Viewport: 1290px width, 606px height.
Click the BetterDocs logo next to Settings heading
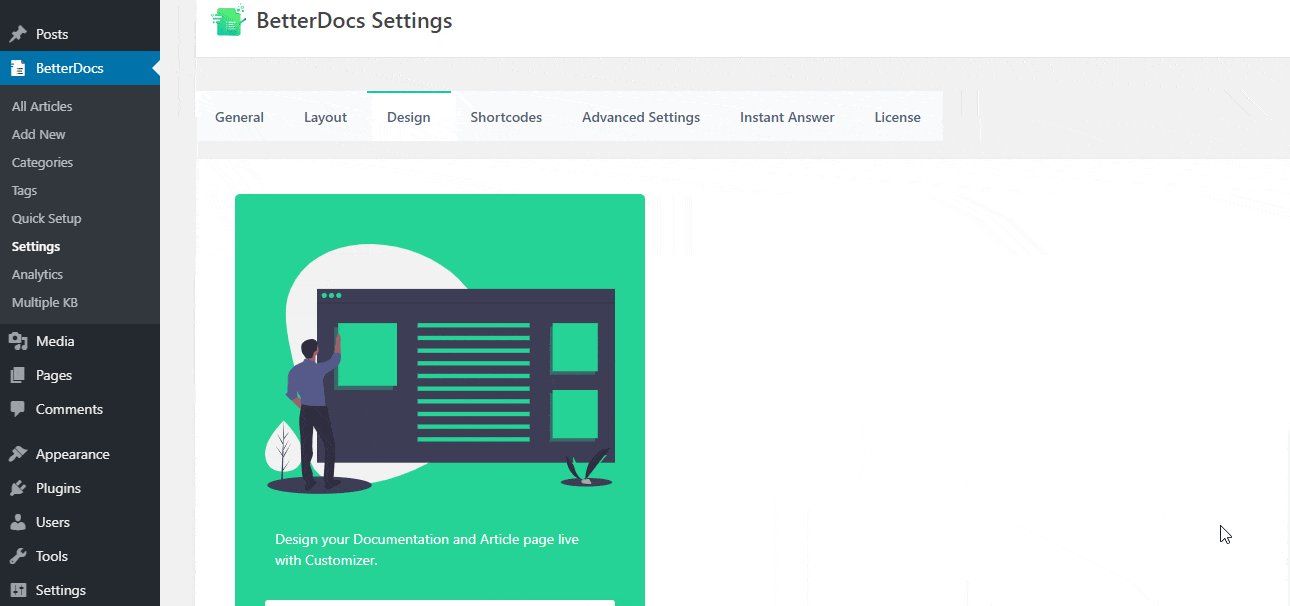[228, 20]
